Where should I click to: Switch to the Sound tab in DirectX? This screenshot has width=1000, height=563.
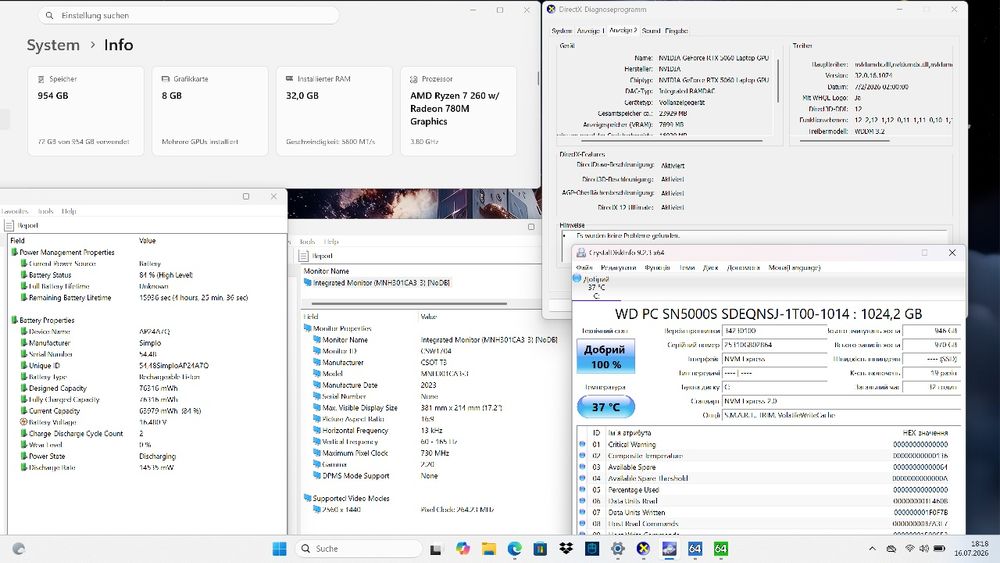point(651,31)
